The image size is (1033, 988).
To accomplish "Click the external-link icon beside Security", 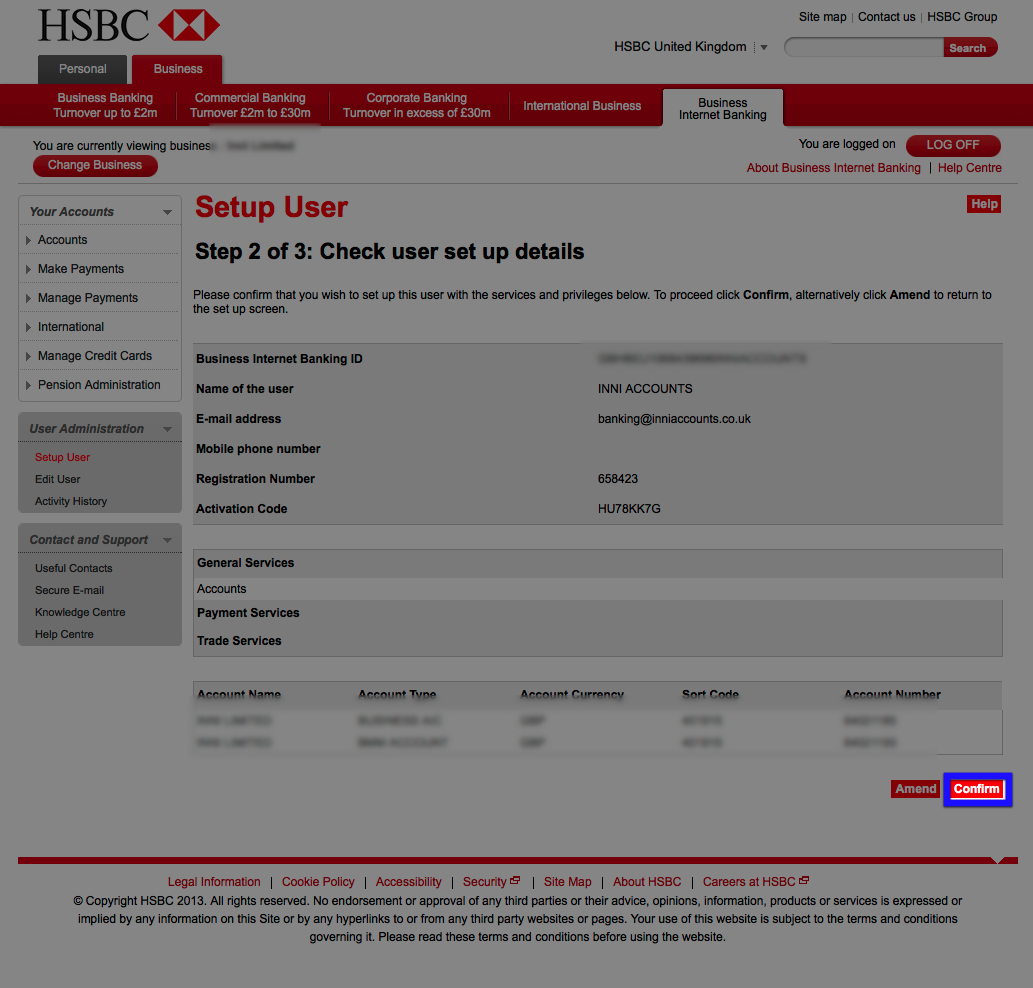I will click(515, 881).
